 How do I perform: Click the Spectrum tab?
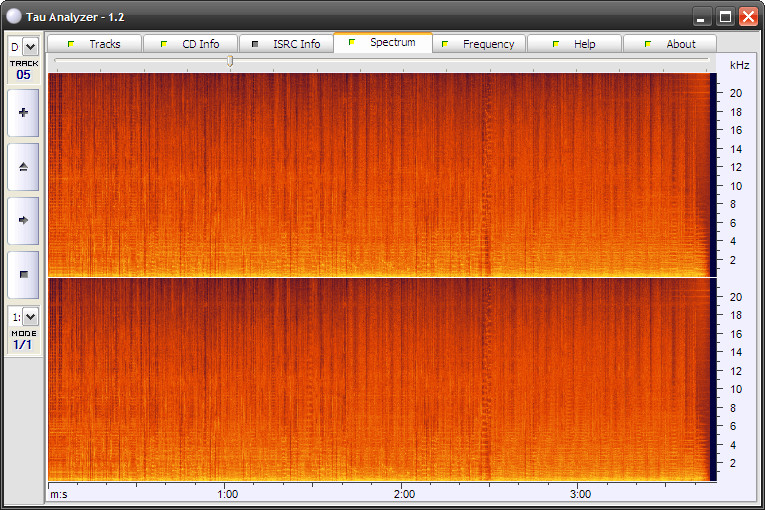pos(382,43)
